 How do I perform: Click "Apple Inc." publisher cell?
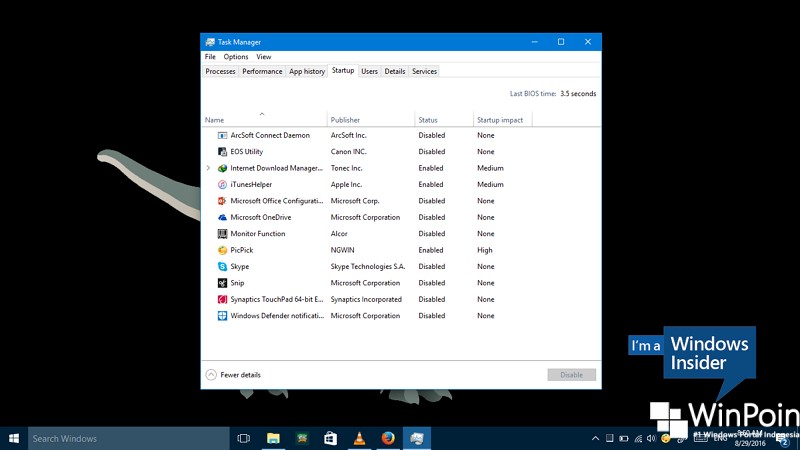[x=346, y=184]
